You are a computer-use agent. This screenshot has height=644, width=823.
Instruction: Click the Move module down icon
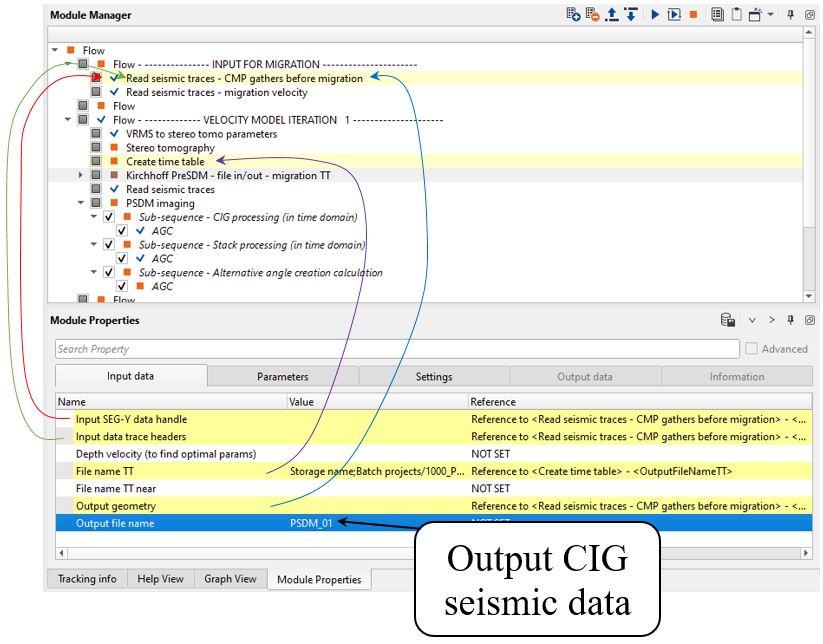[631, 15]
